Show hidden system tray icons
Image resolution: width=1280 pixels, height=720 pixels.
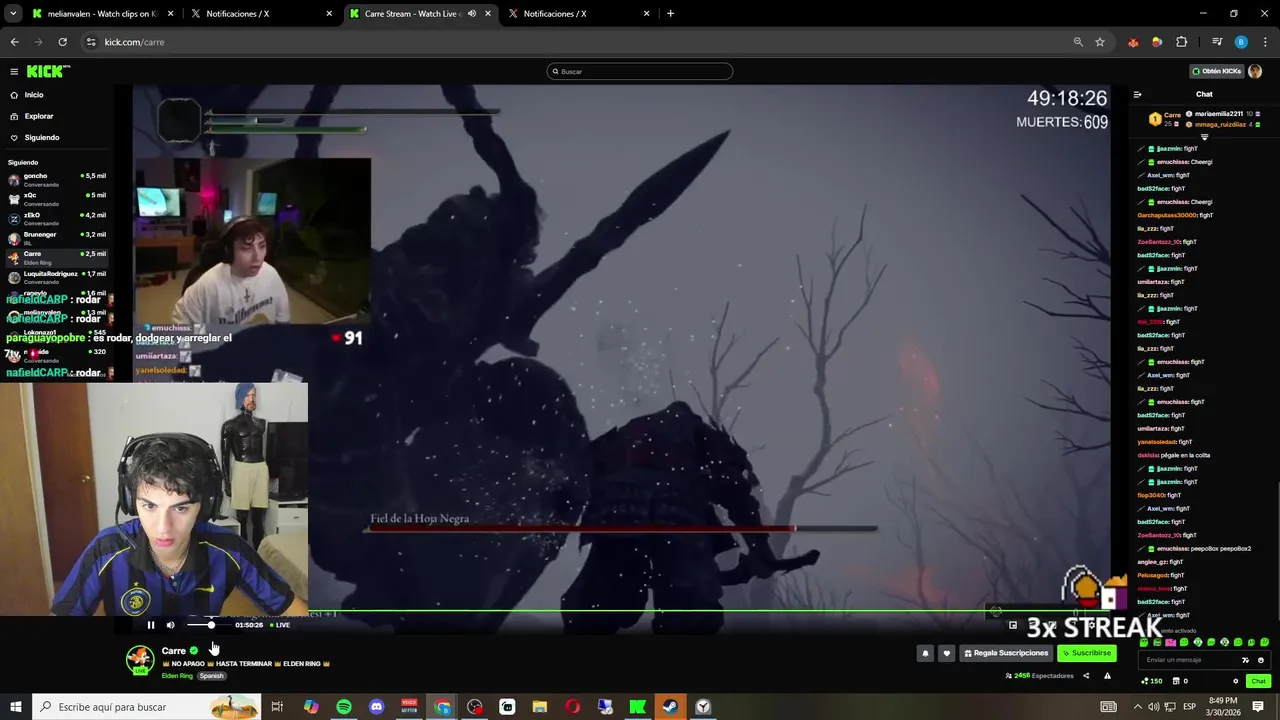tap(1136, 707)
